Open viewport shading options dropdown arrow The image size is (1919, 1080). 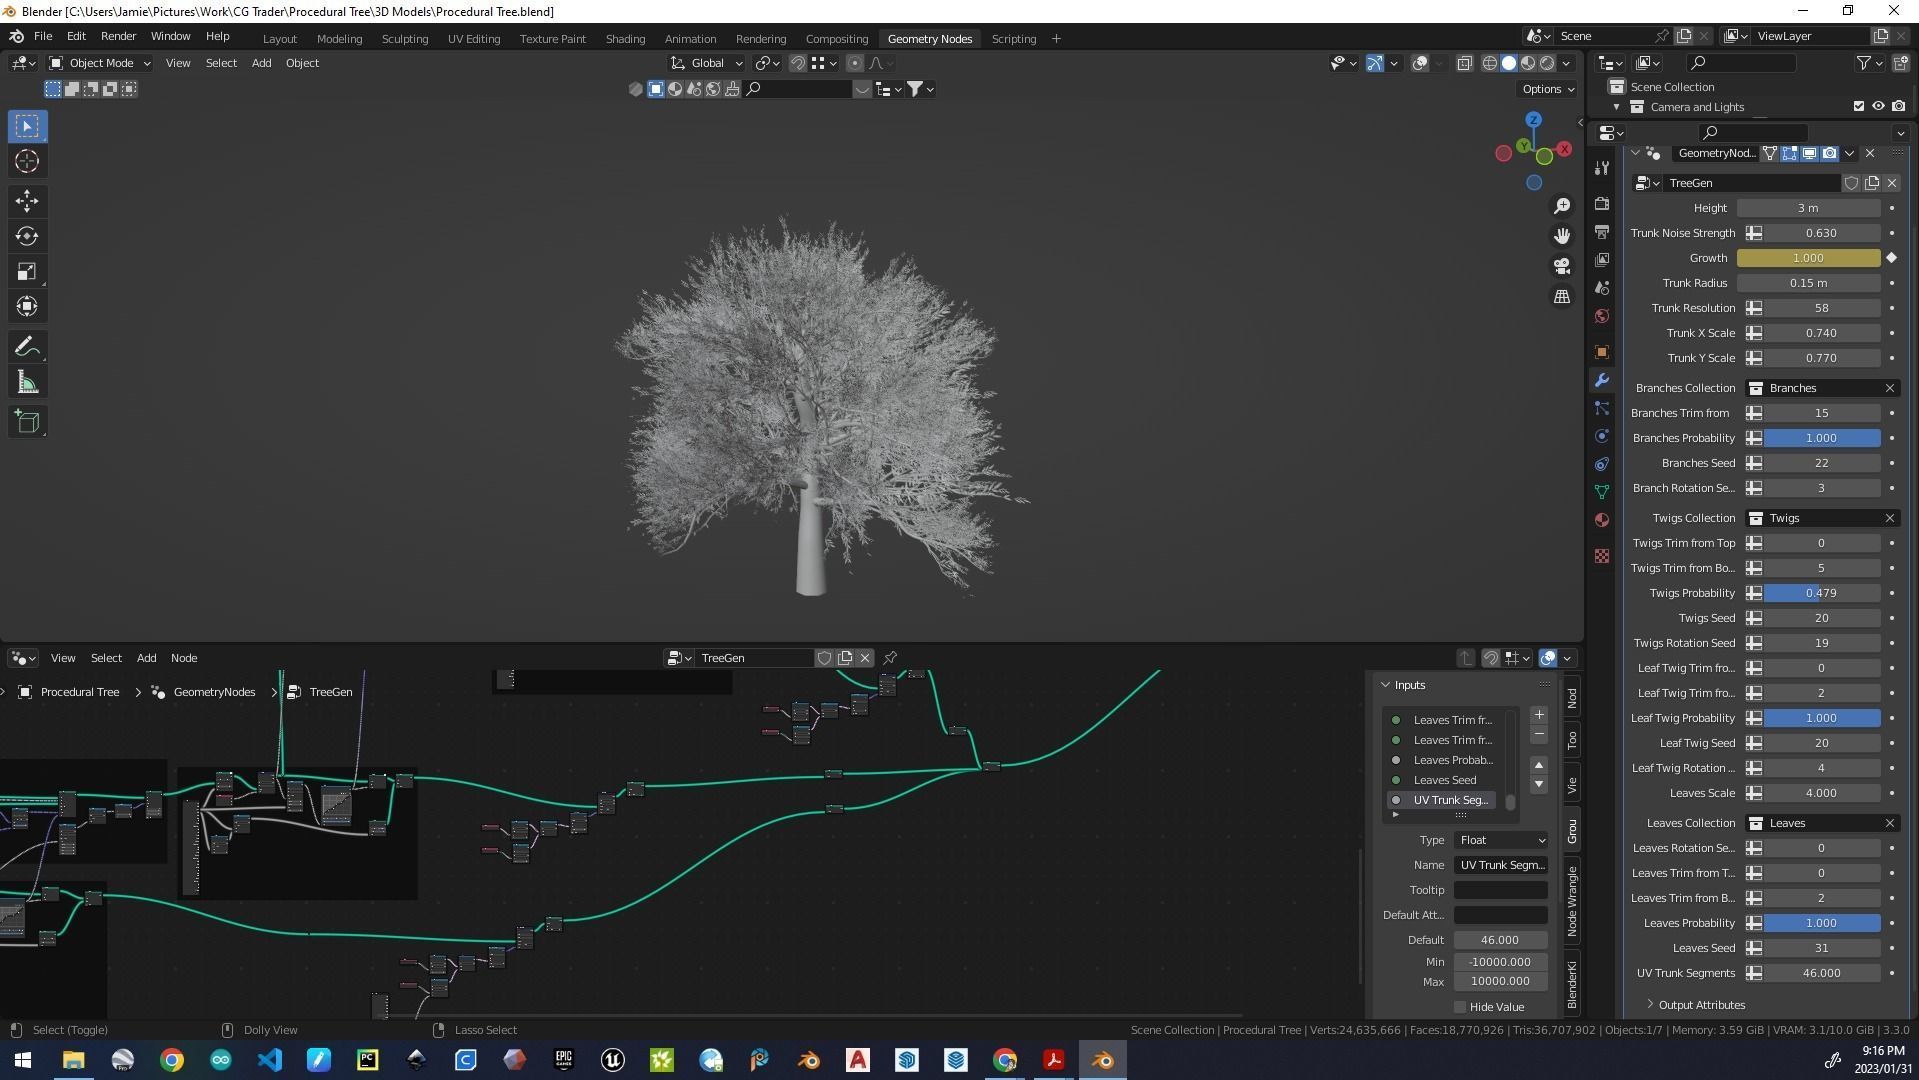tap(1566, 63)
